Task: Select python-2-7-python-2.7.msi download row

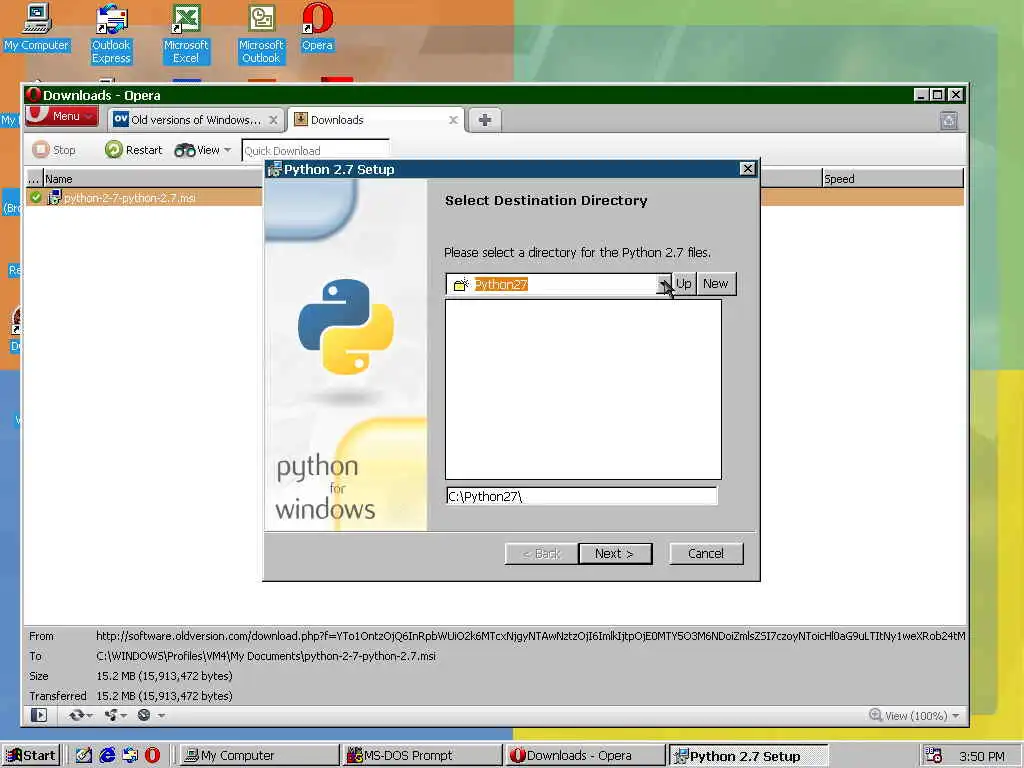Action: (144, 198)
